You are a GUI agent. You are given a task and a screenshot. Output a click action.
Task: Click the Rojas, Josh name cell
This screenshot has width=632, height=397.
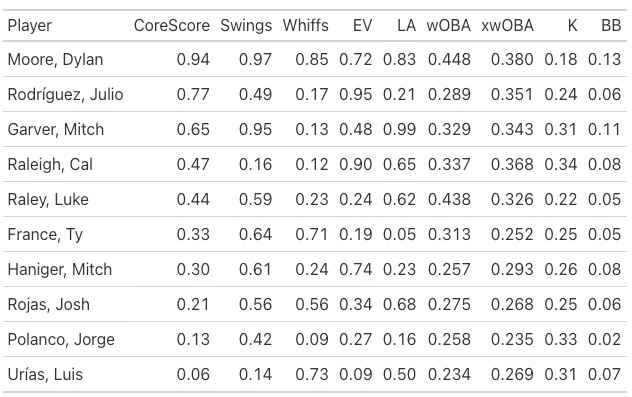(48, 305)
